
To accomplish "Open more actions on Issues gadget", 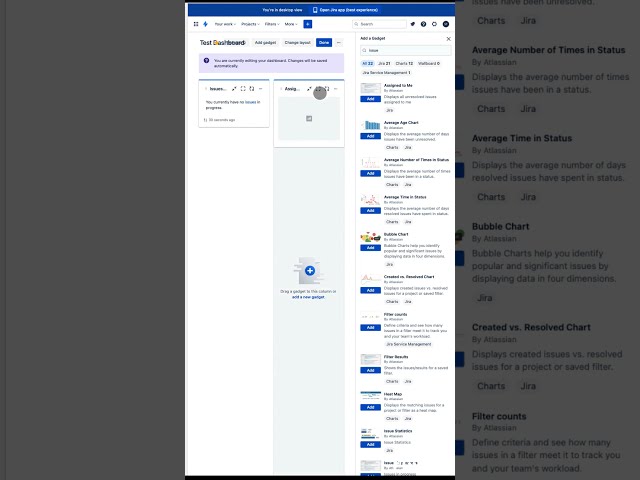I will tap(260, 89).
